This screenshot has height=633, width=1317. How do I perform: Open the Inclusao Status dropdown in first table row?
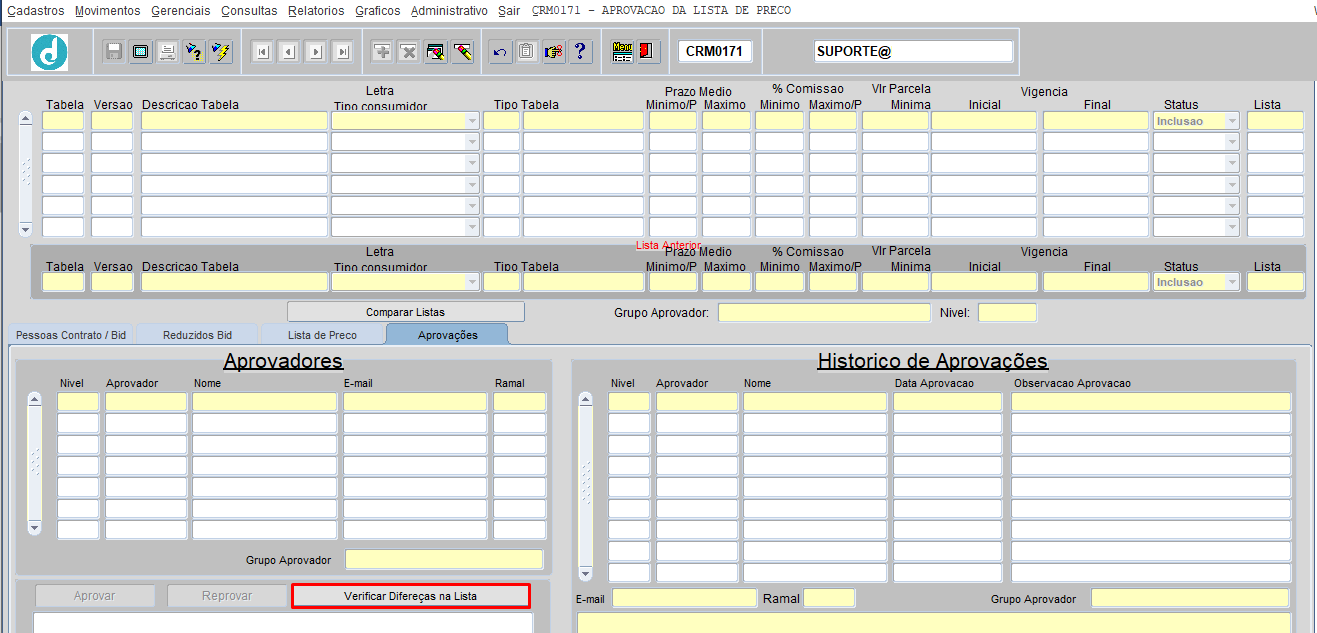click(1232, 121)
